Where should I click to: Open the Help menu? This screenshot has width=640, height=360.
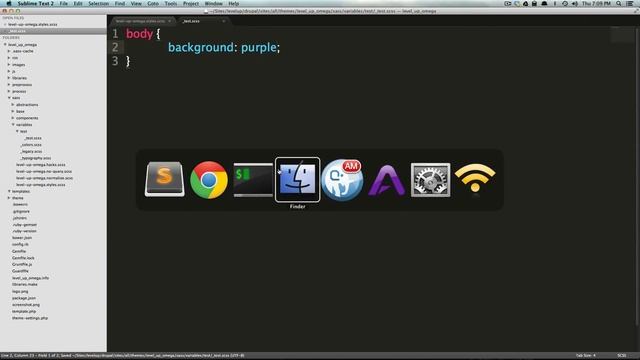[234, 3]
